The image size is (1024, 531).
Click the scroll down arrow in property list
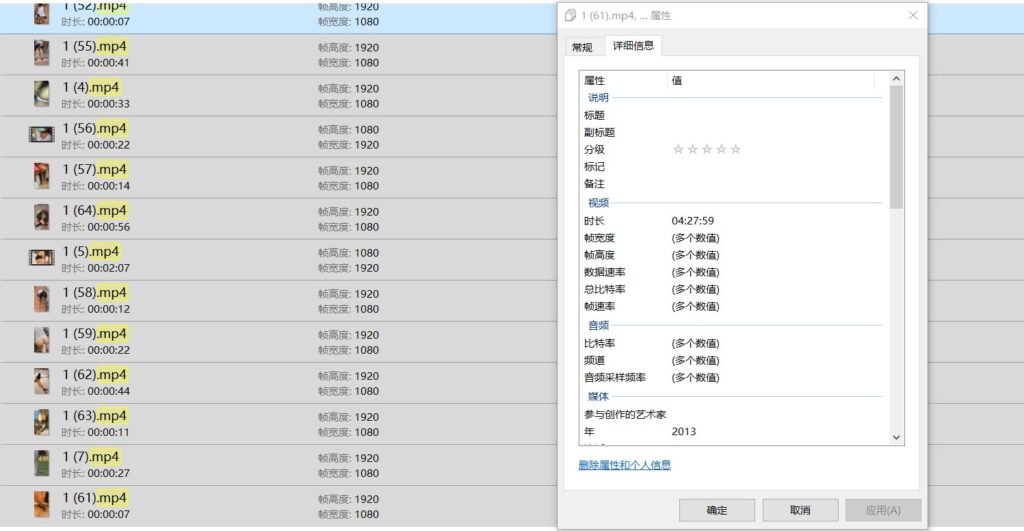[895, 437]
